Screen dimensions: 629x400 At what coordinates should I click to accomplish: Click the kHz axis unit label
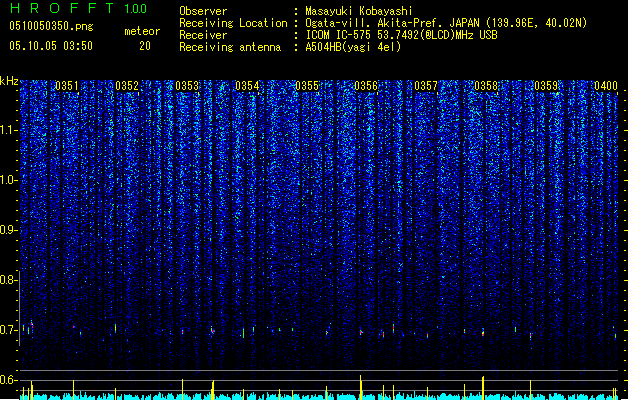click(9, 81)
